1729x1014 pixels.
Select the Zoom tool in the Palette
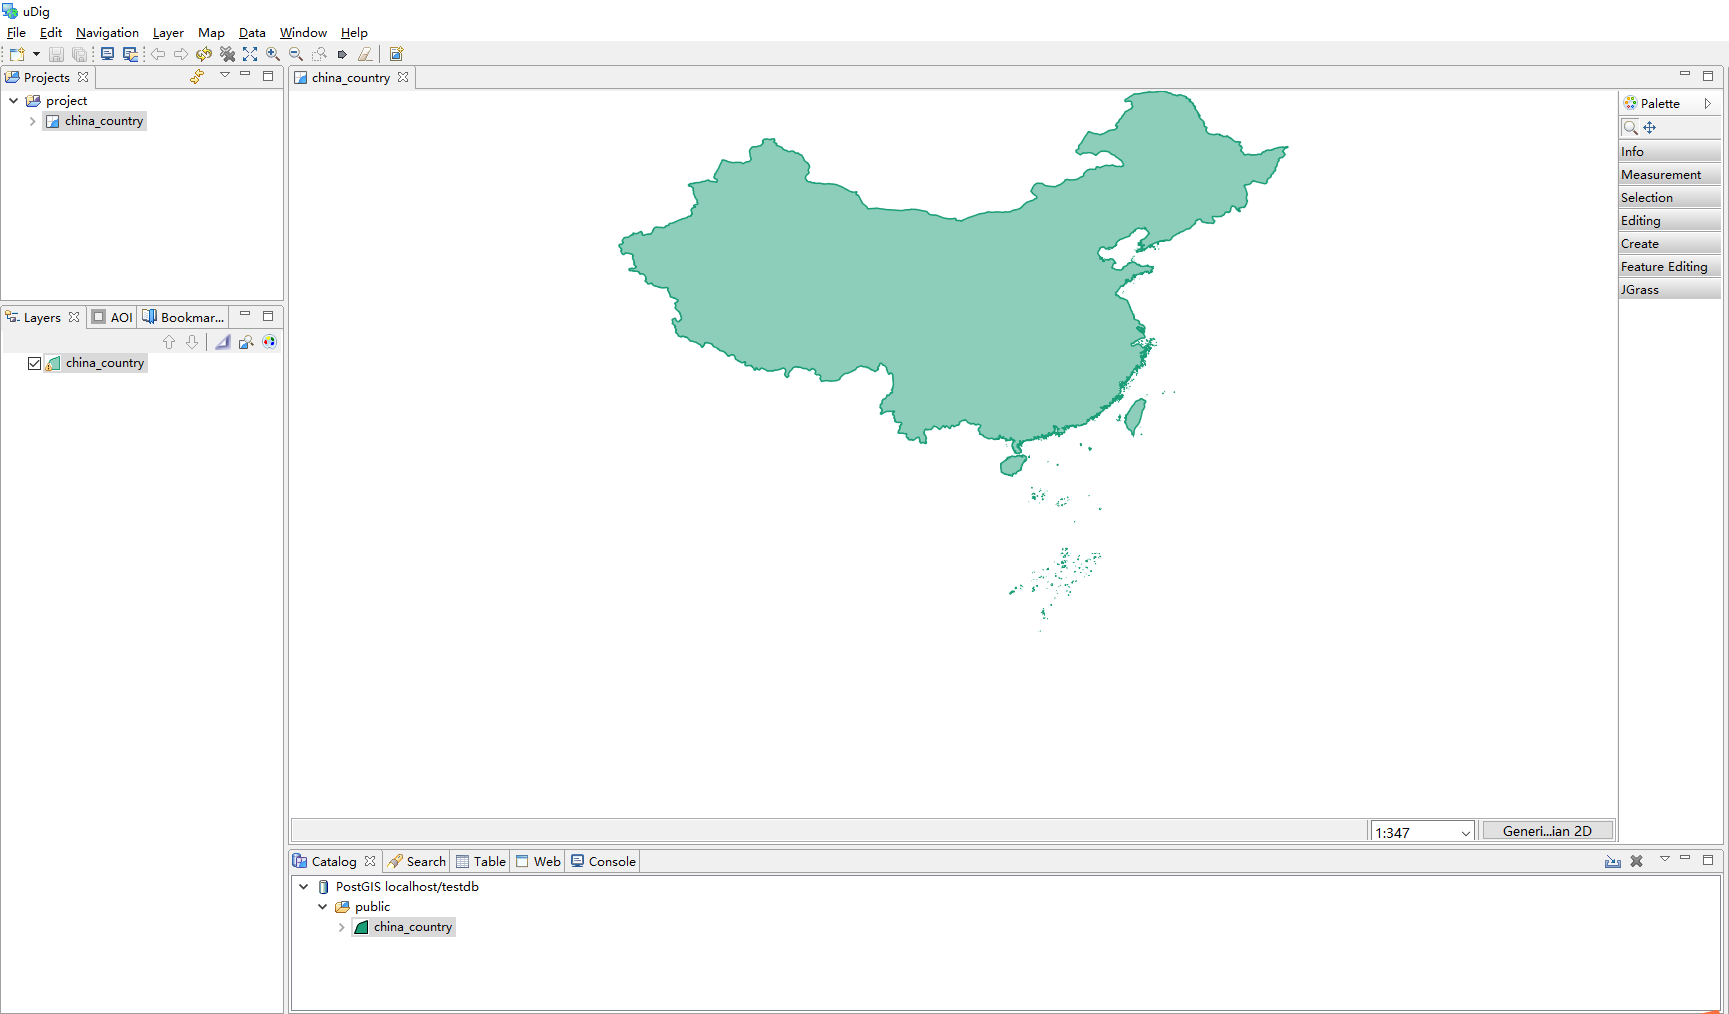point(1630,127)
